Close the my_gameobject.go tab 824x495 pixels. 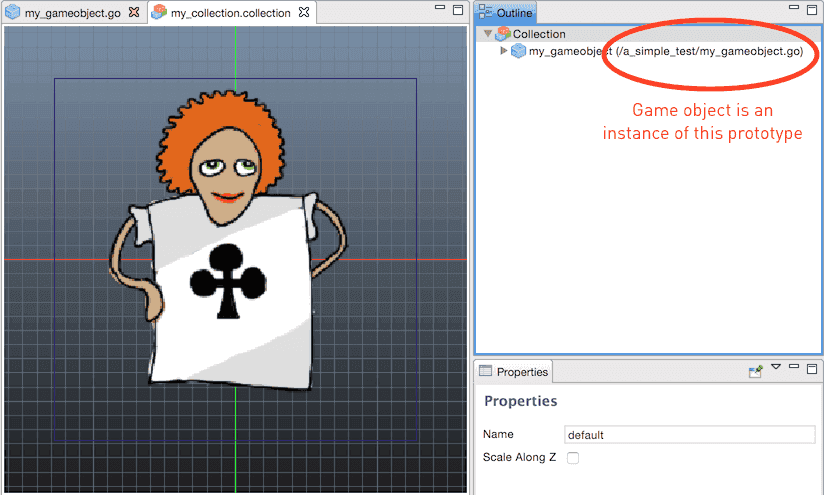[x=135, y=12]
